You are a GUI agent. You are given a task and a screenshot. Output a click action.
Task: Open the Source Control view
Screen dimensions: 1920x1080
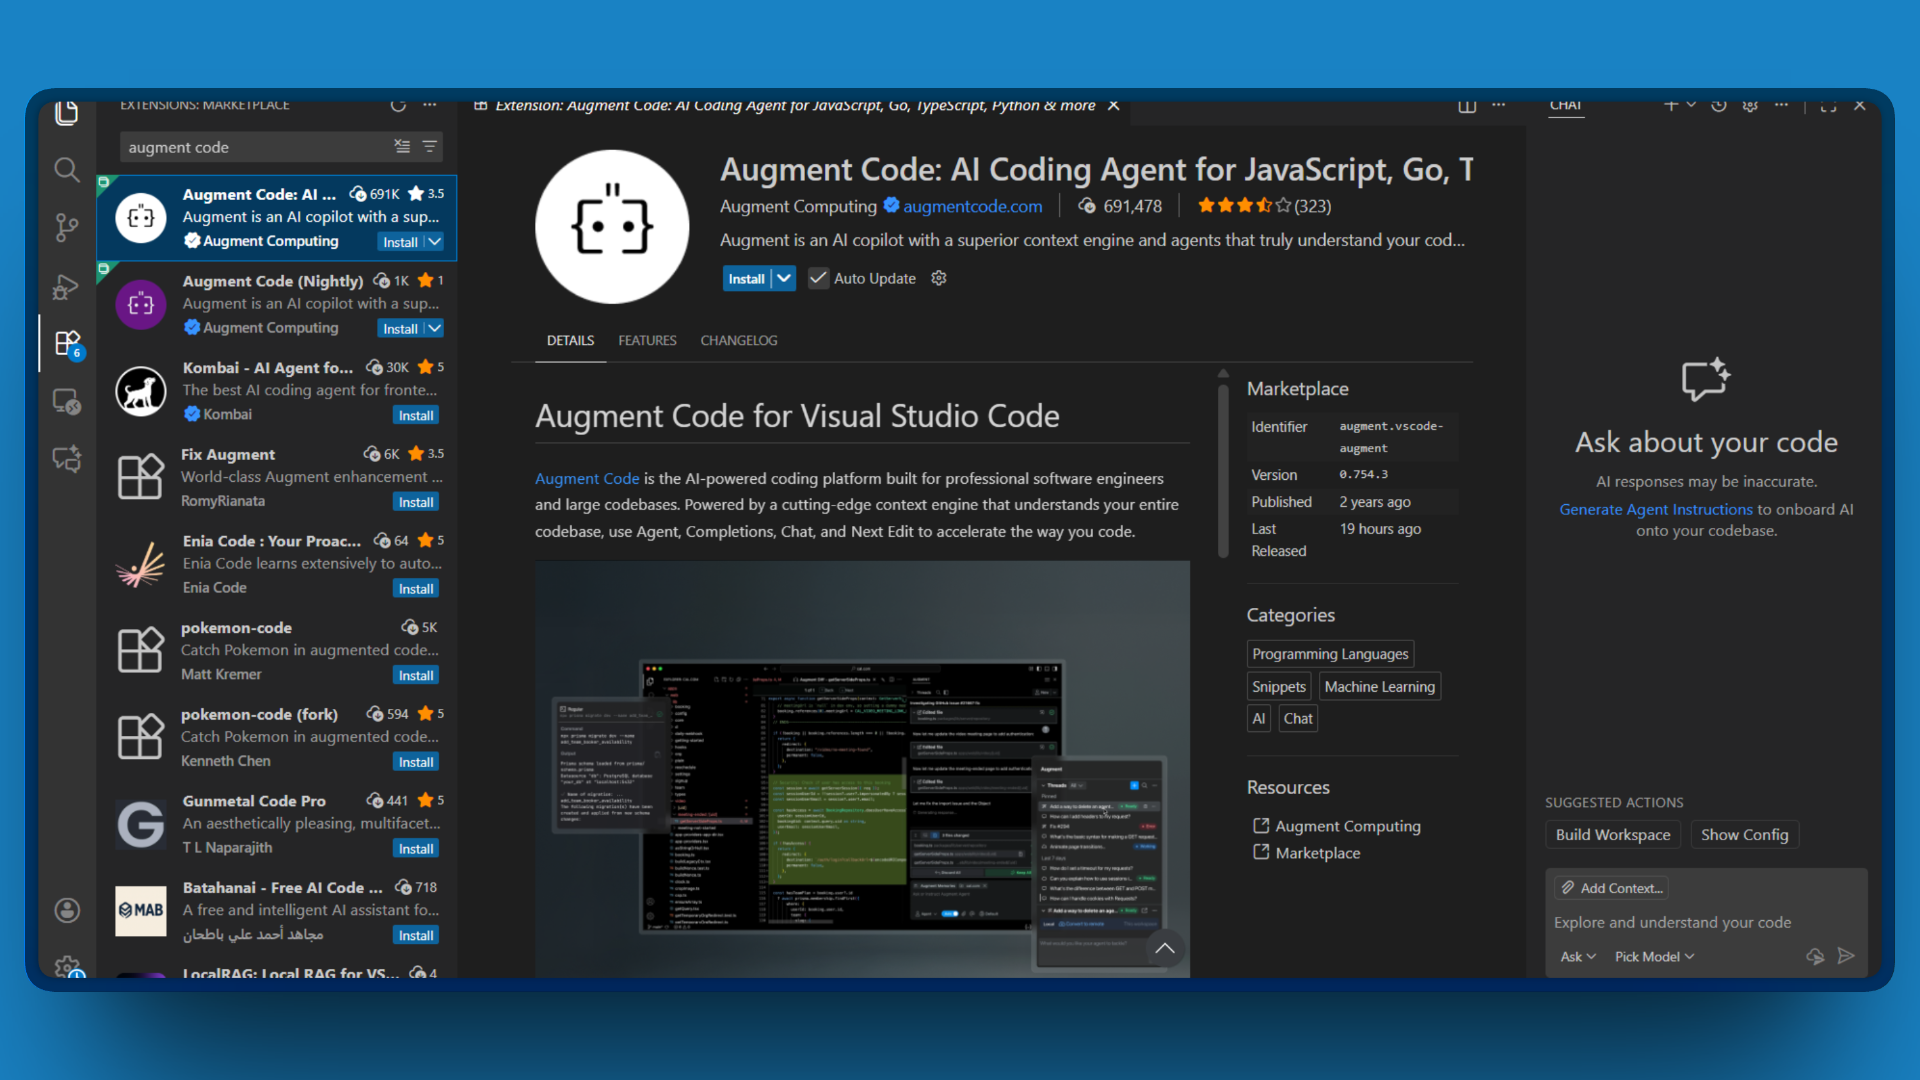[x=66, y=227]
